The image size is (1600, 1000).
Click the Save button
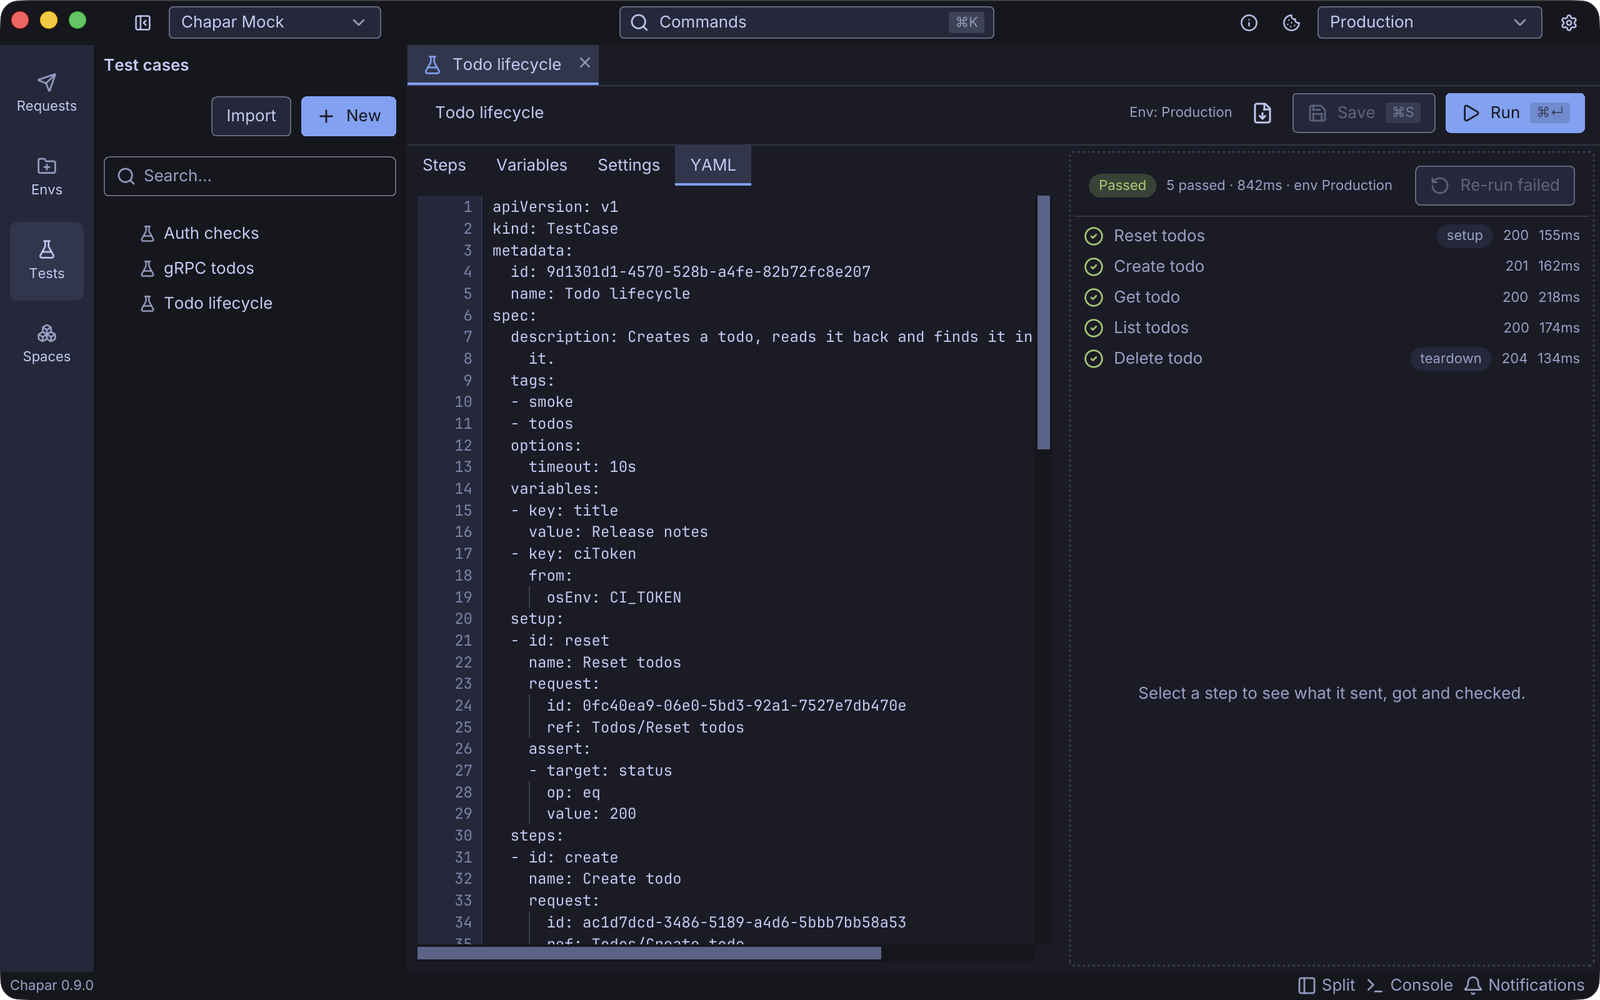pos(1364,113)
